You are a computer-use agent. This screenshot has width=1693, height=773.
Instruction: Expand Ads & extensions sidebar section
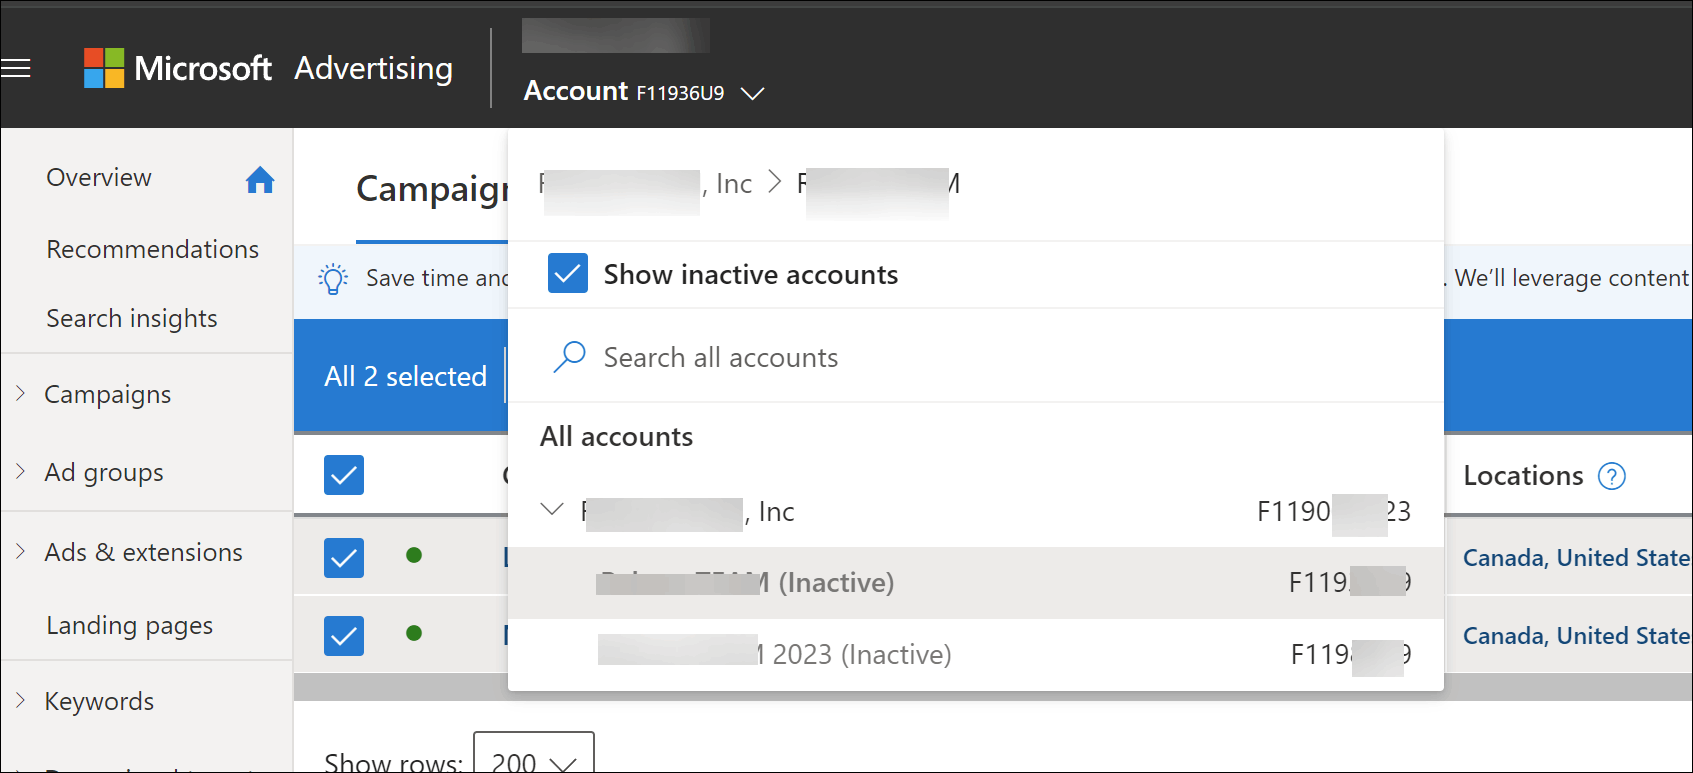(20, 551)
